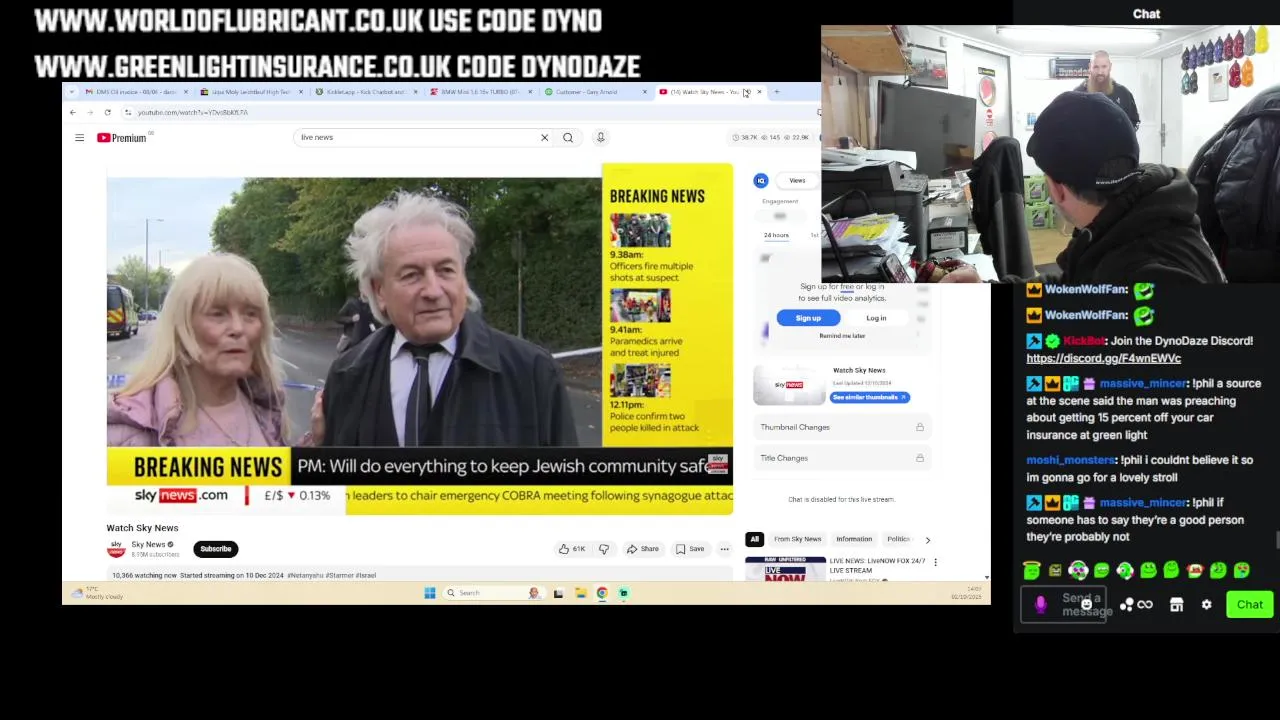Clear the 'live news' search text

coord(544,137)
